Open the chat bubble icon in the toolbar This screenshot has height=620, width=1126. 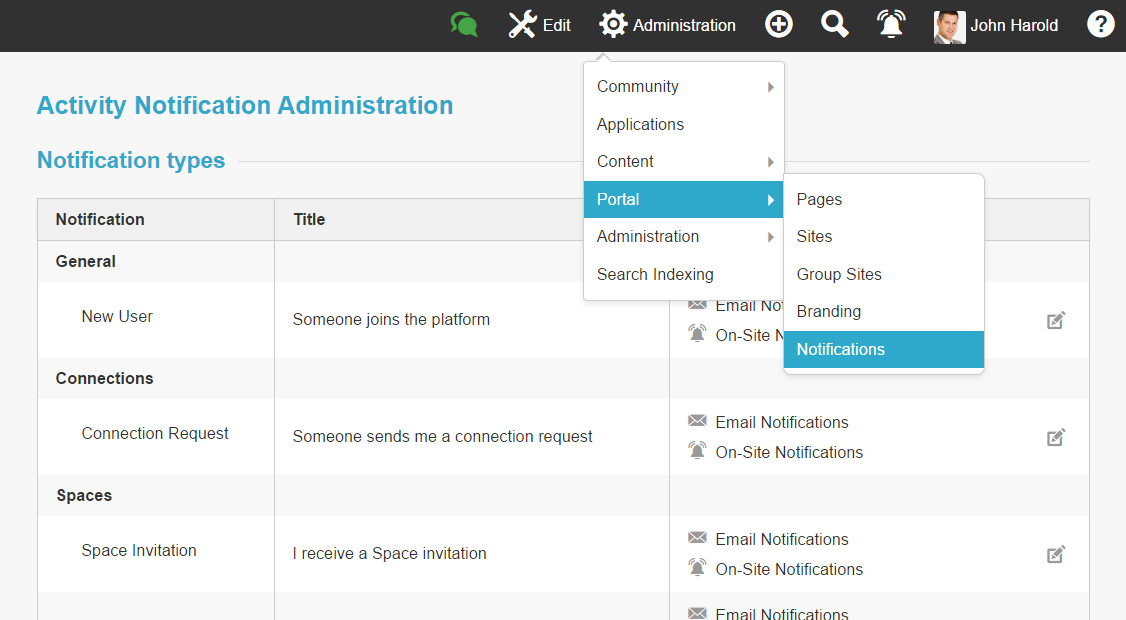click(462, 22)
